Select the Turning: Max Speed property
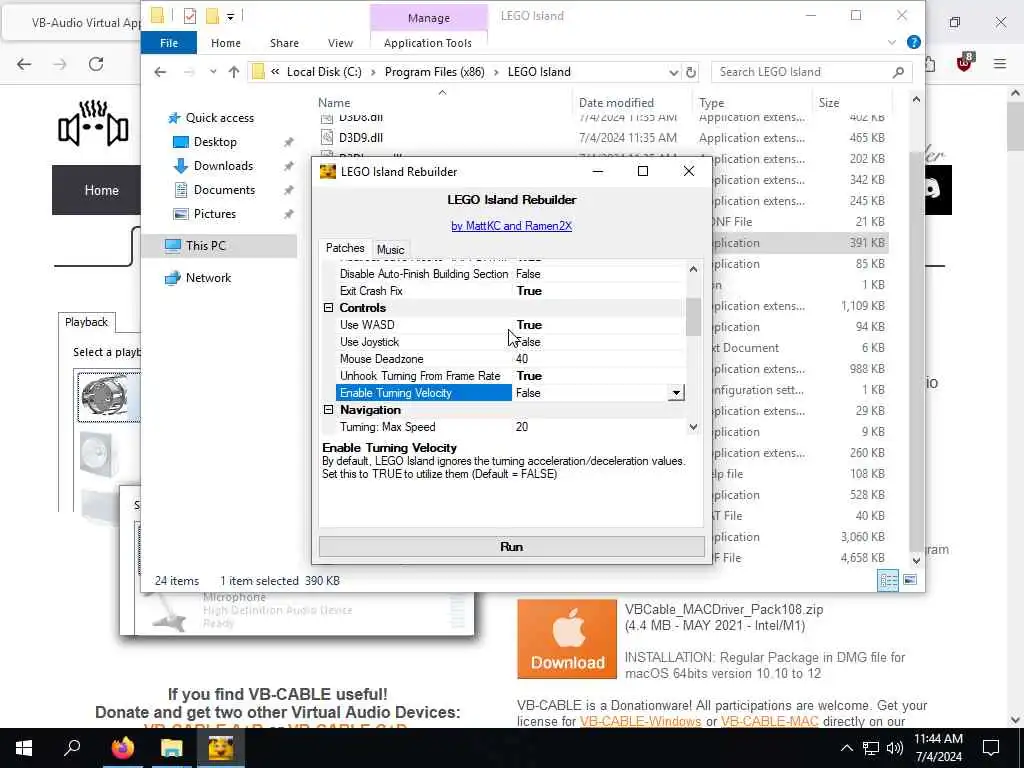 [509, 426]
